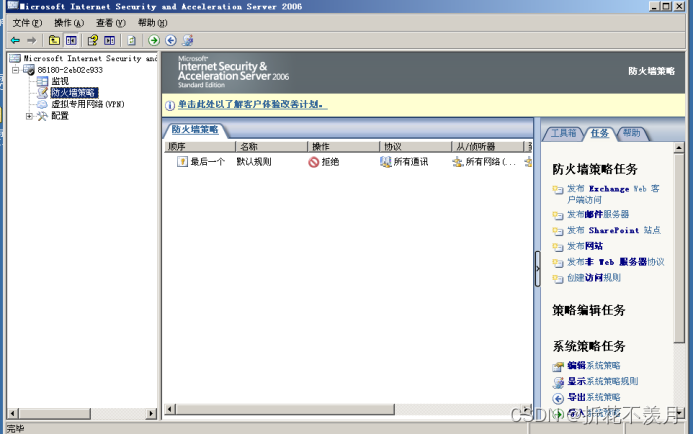Sort by the 顺序 column header
Image resolution: width=693 pixels, height=435 pixels.
[200, 146]
